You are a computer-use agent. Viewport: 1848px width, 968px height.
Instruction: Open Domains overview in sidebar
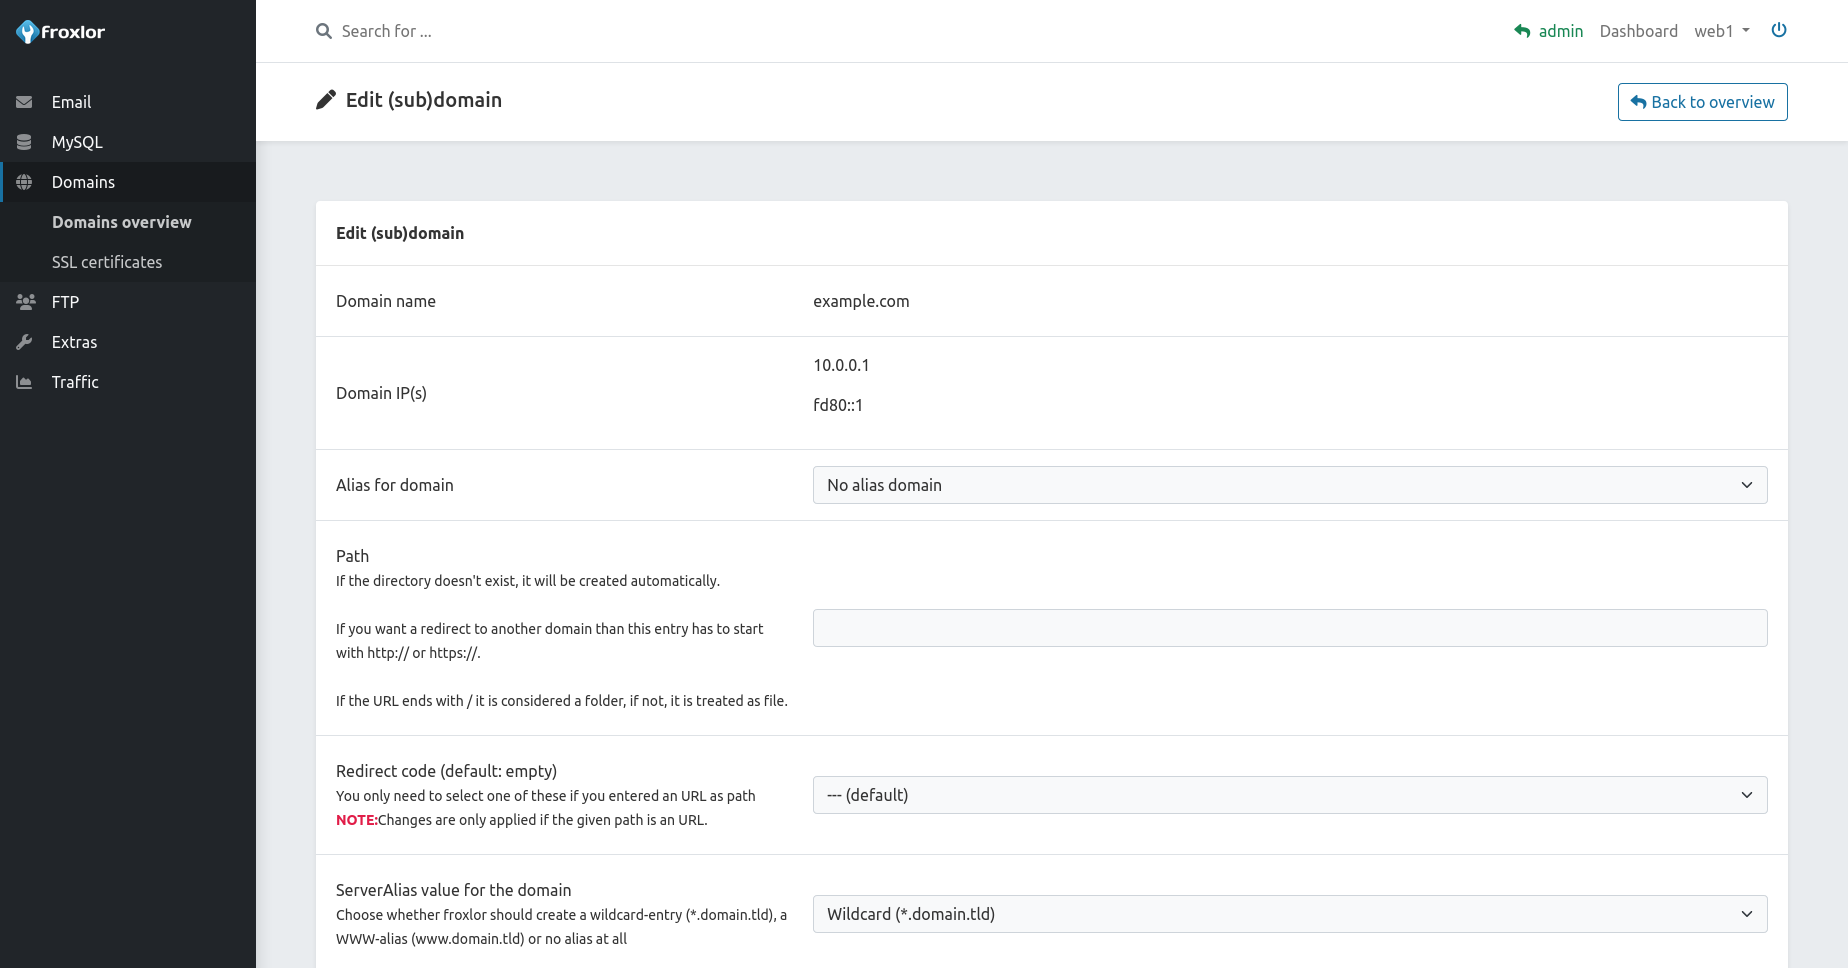[x=122, y=222]
